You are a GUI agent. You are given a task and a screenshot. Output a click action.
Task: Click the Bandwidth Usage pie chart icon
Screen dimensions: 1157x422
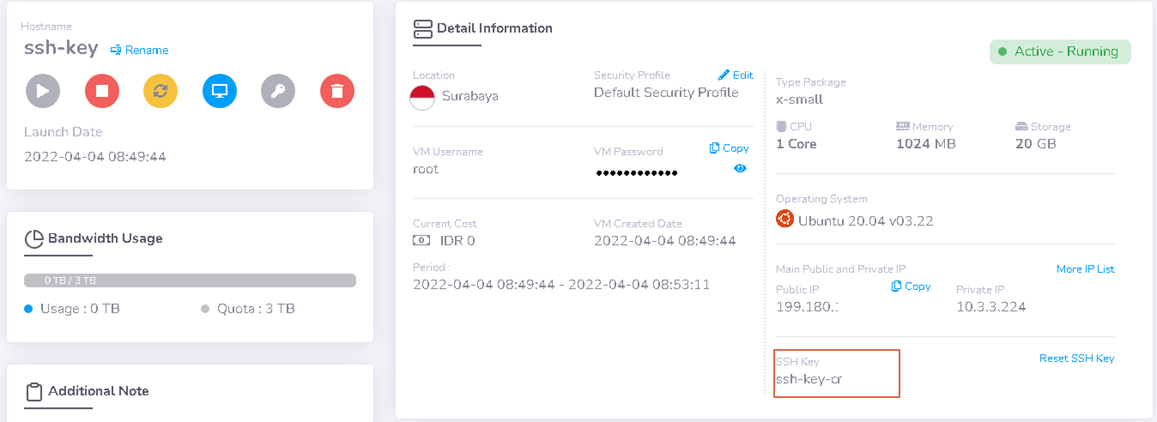point(34,239)
